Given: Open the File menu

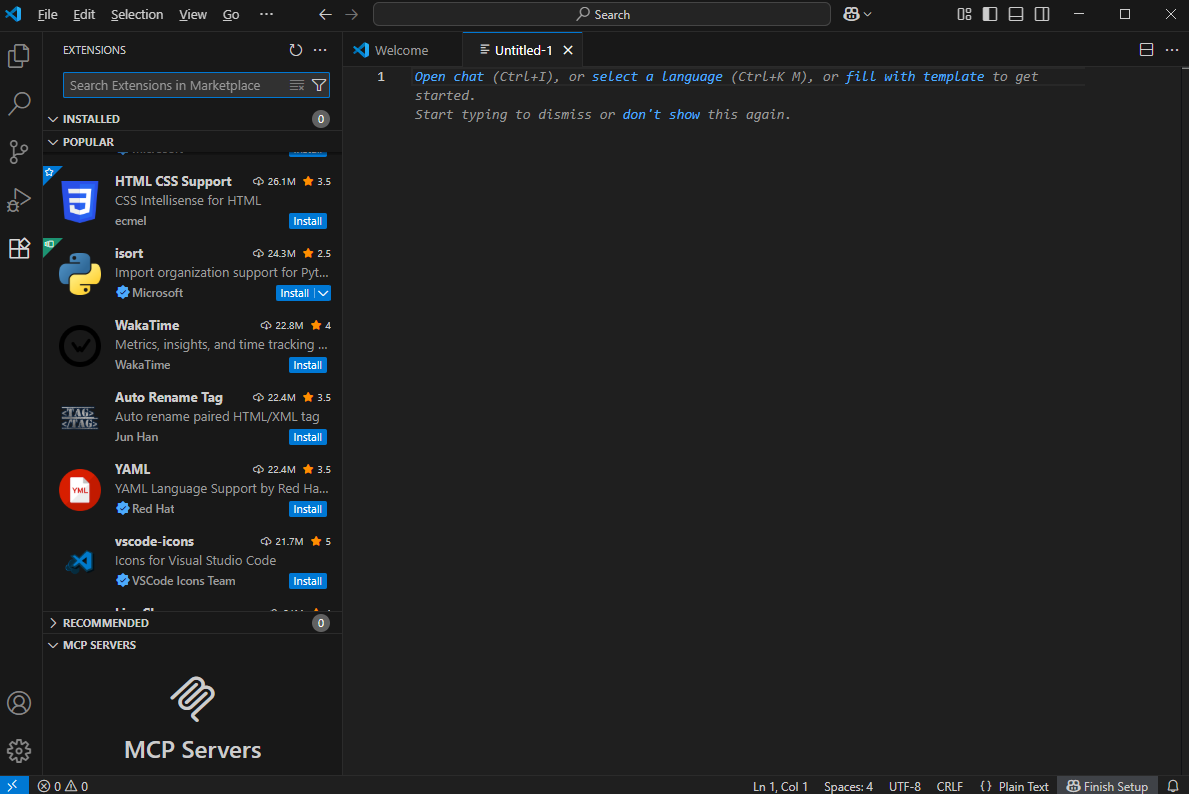Looking at the screenshot, I should [48, 14].
